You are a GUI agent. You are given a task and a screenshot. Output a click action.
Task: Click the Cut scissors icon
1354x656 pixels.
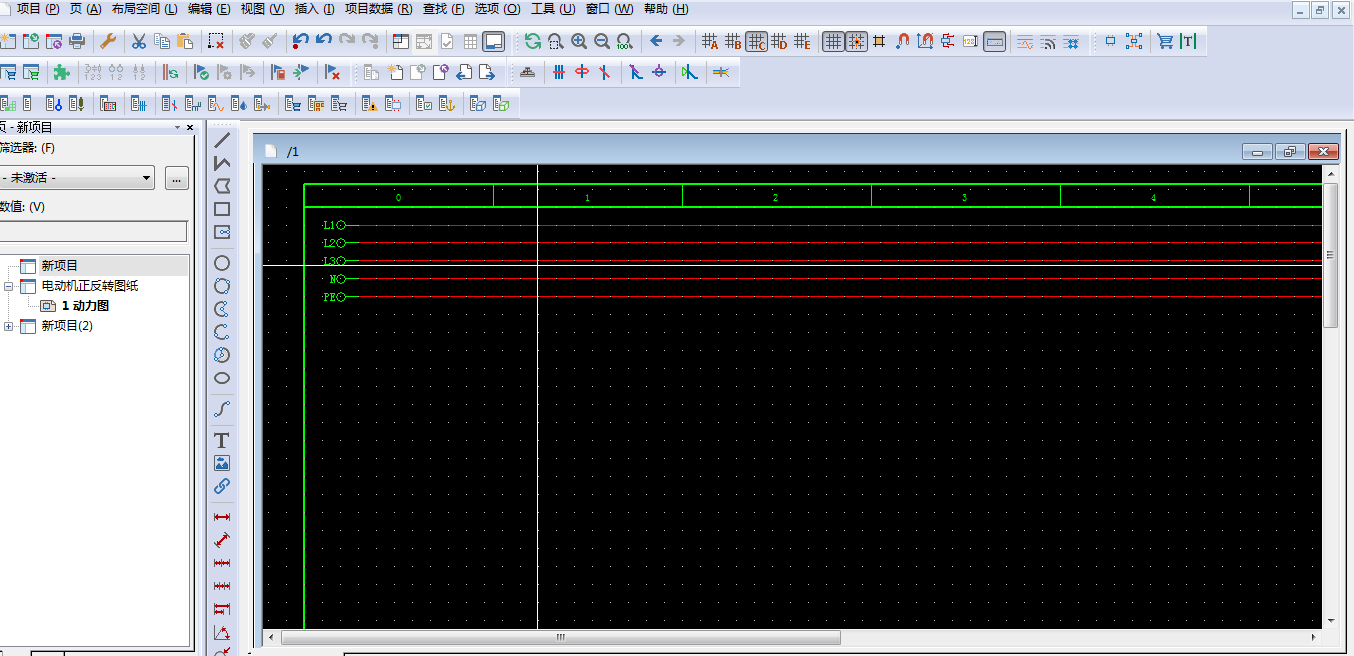pos(139,41)
